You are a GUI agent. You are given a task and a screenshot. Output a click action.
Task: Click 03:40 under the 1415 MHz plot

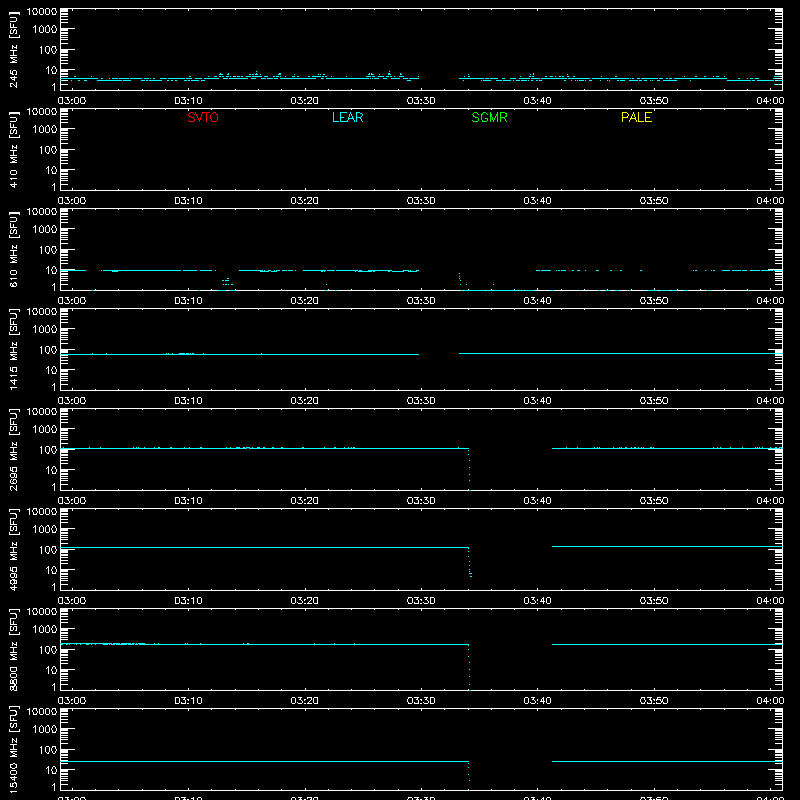coord(537,401)
